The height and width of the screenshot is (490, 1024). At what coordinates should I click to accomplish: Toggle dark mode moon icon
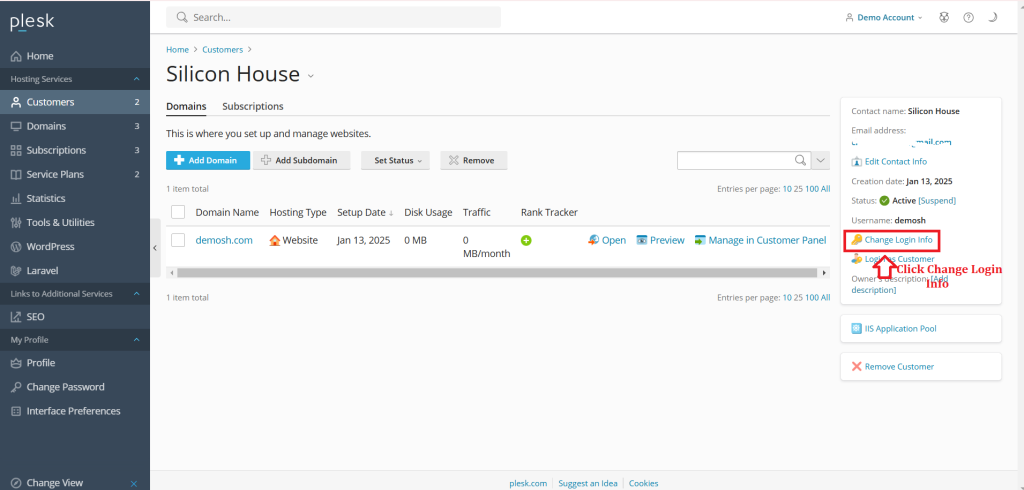993,18
